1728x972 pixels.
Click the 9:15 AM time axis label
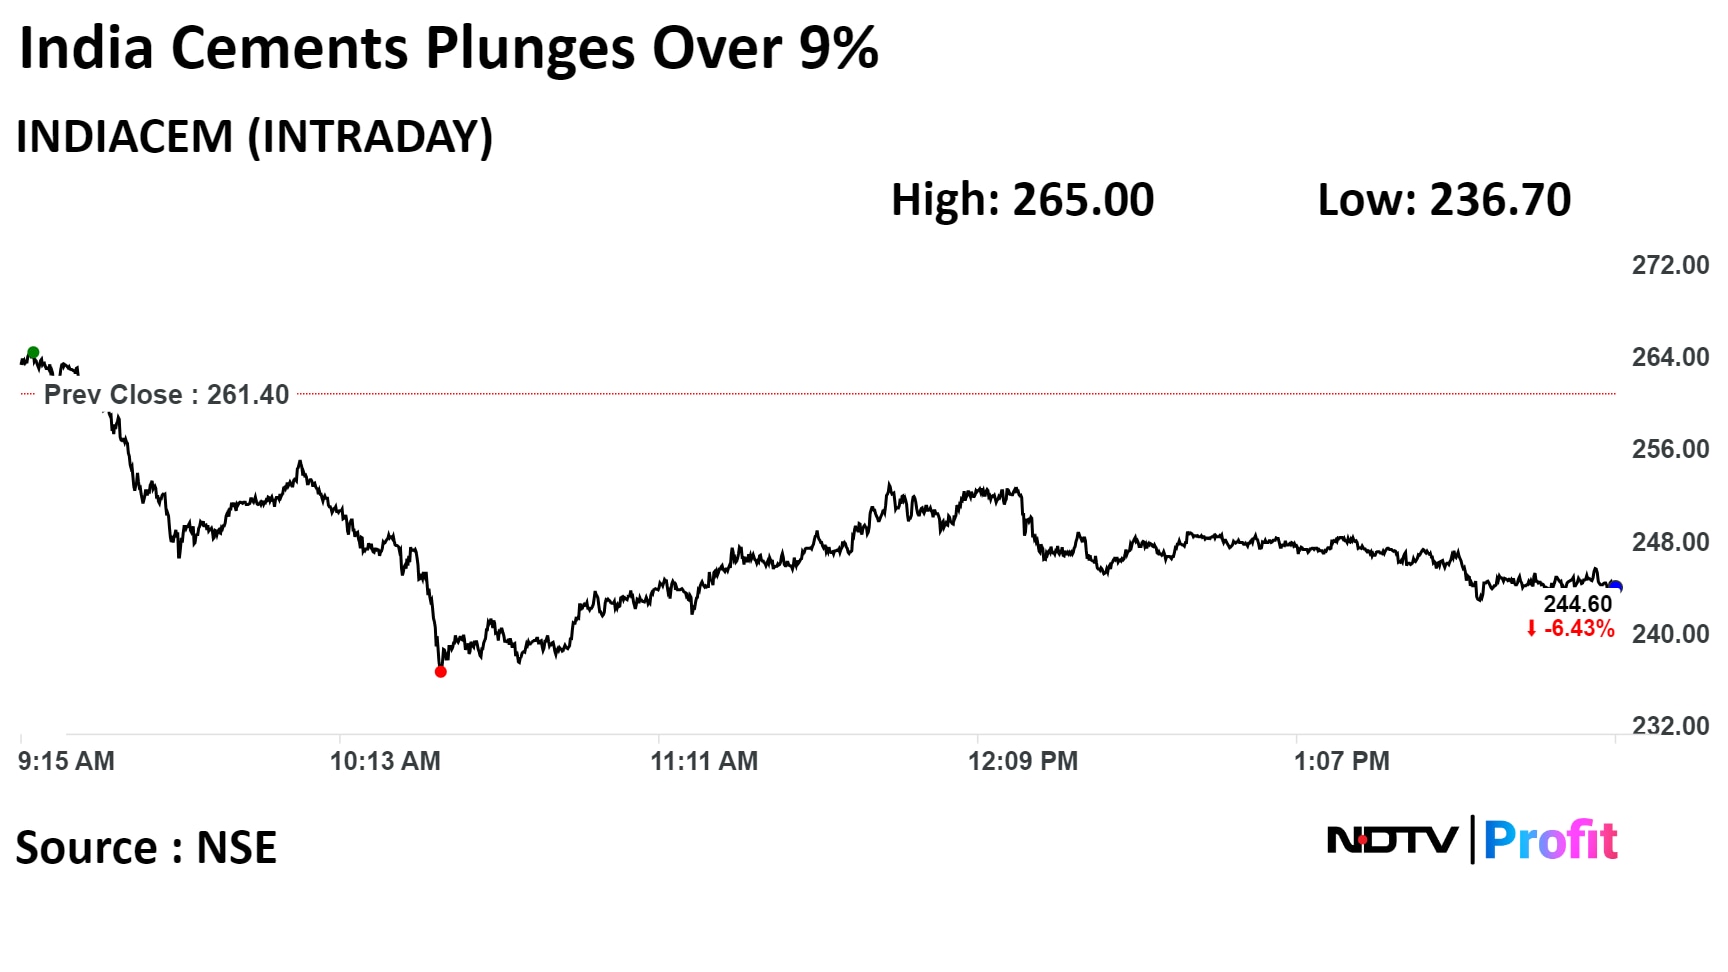pos(66,761)
